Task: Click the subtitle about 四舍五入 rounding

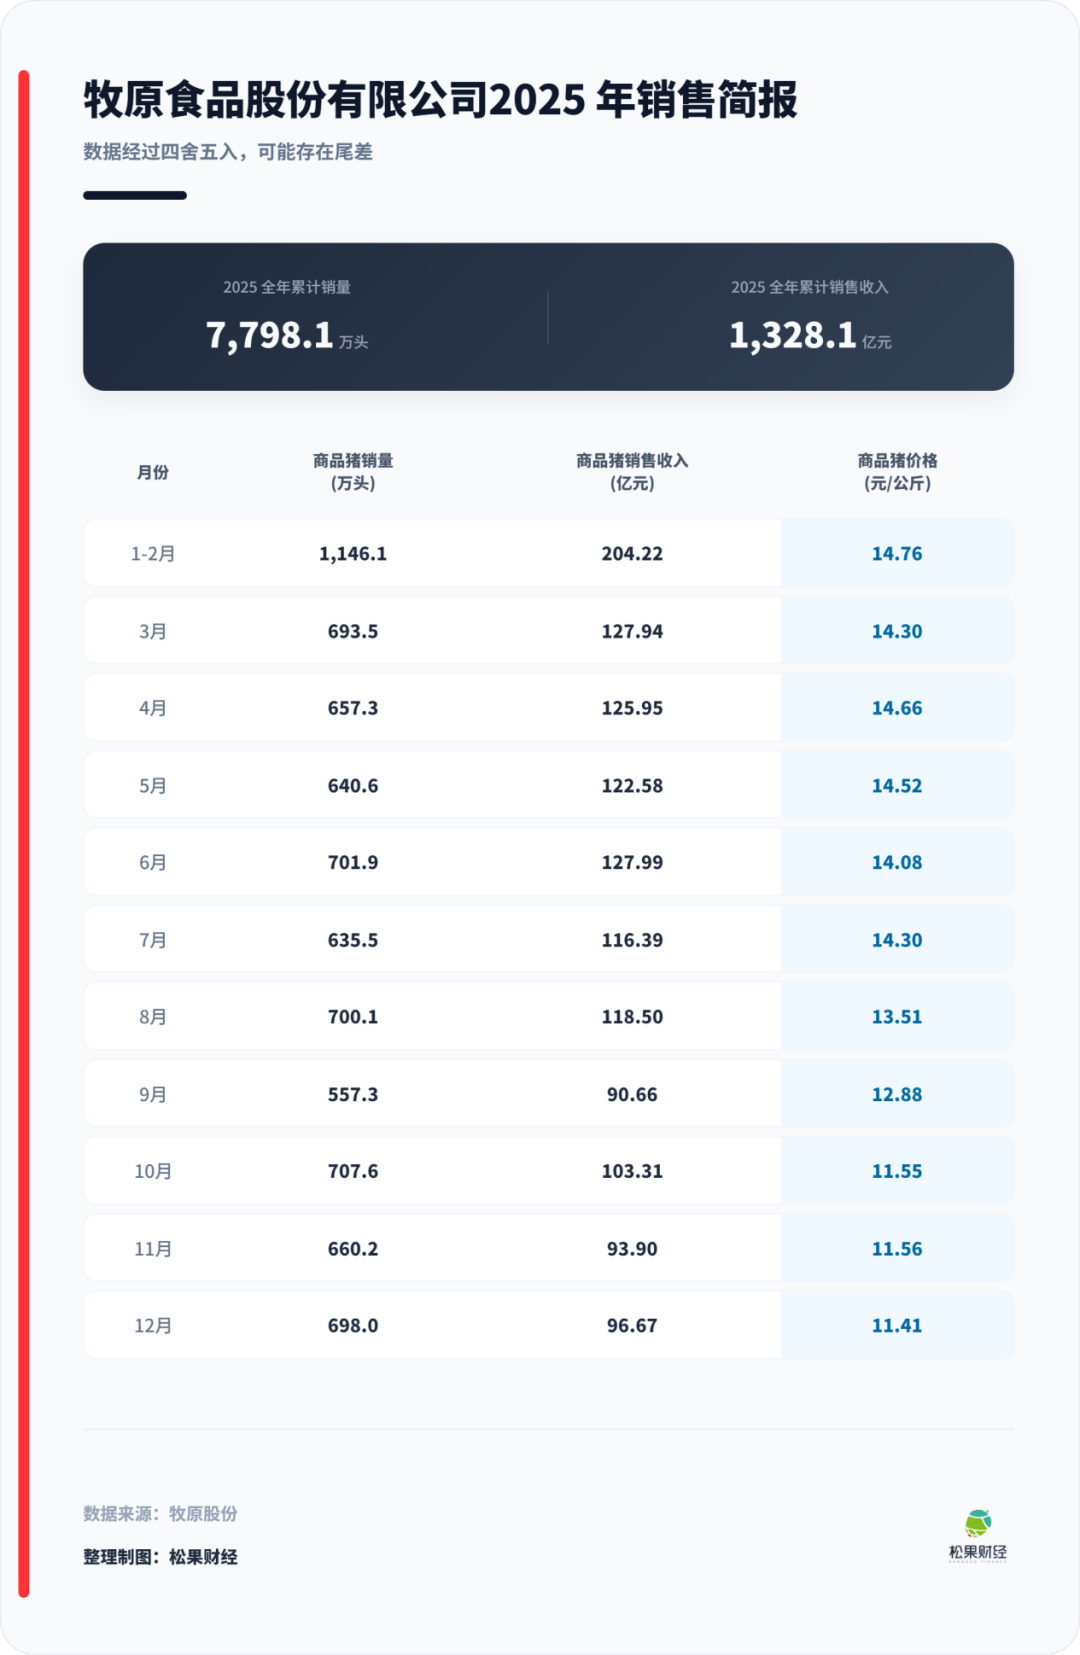Action: (228, 152)
